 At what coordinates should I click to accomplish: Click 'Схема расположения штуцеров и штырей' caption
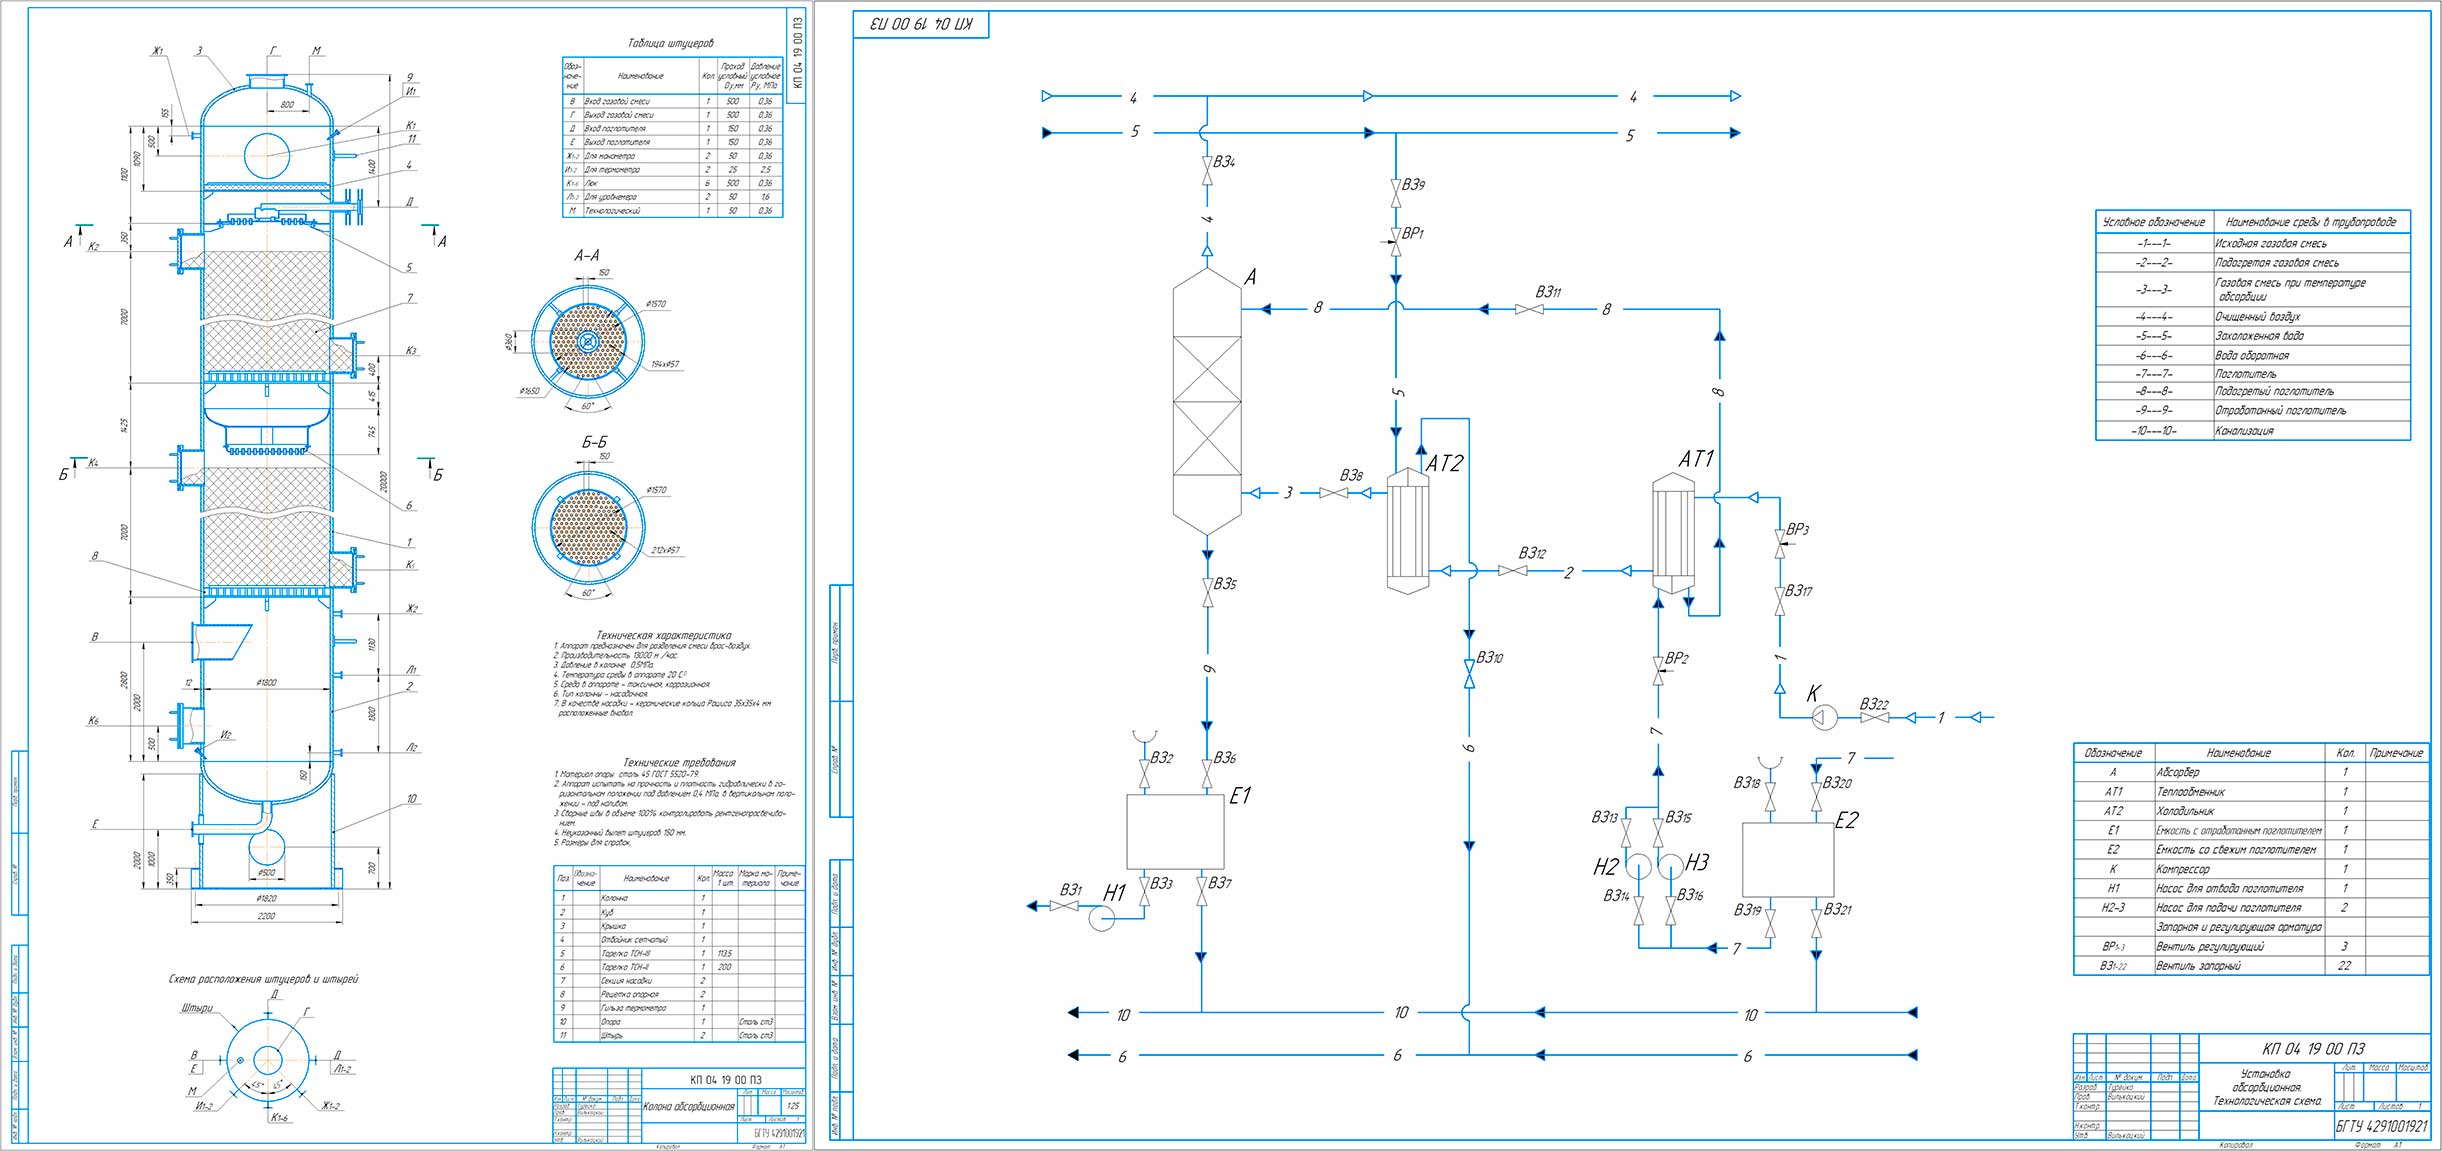click(x=263, y=979)
